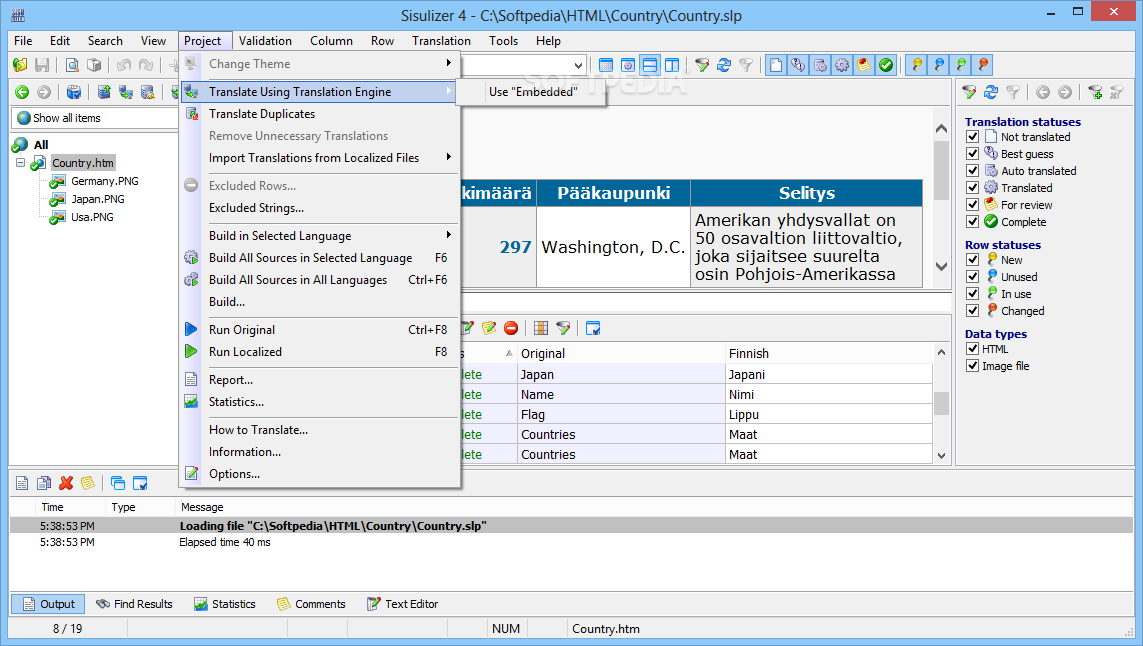Viewport: 1143px width, 646px height.
Task: Toggle the red pin Changed row status toolbar button
Action: (x=983, y=65)
